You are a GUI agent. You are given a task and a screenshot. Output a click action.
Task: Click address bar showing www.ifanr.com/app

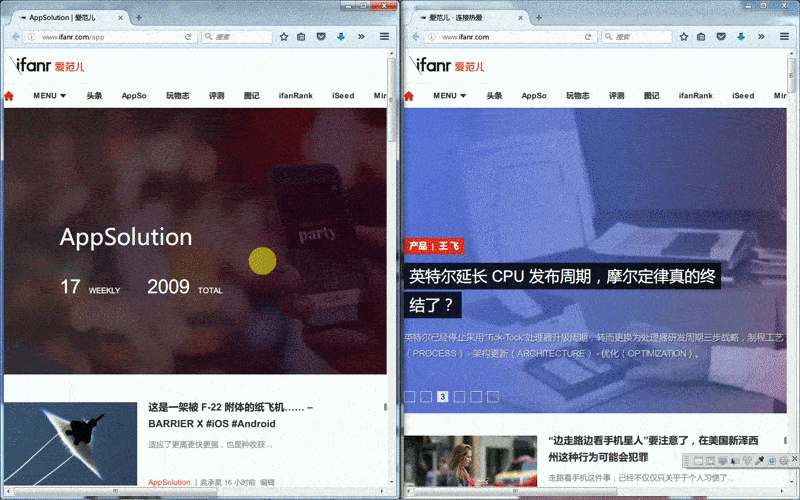click(x=110, y=37)
